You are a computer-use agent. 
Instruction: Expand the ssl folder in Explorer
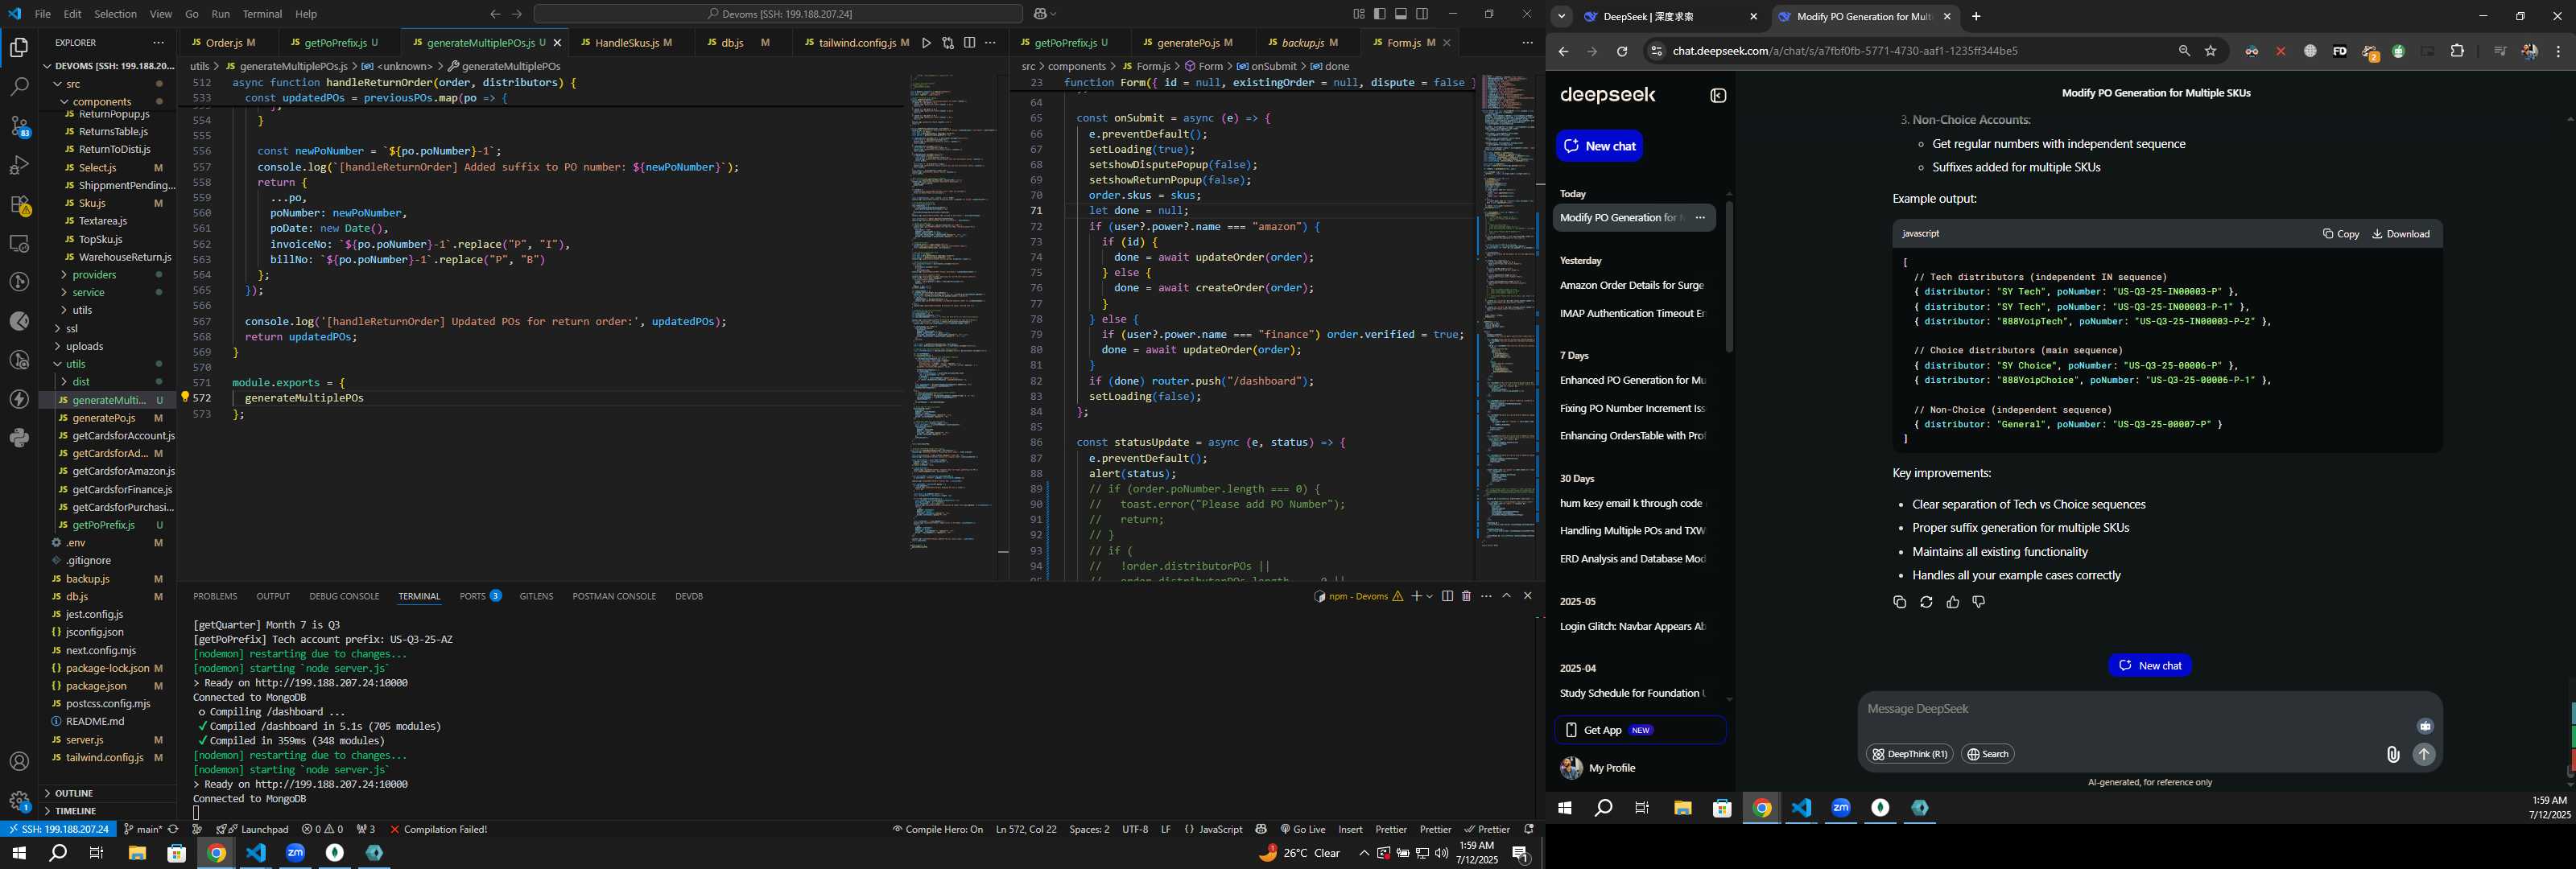pos(107,329)
